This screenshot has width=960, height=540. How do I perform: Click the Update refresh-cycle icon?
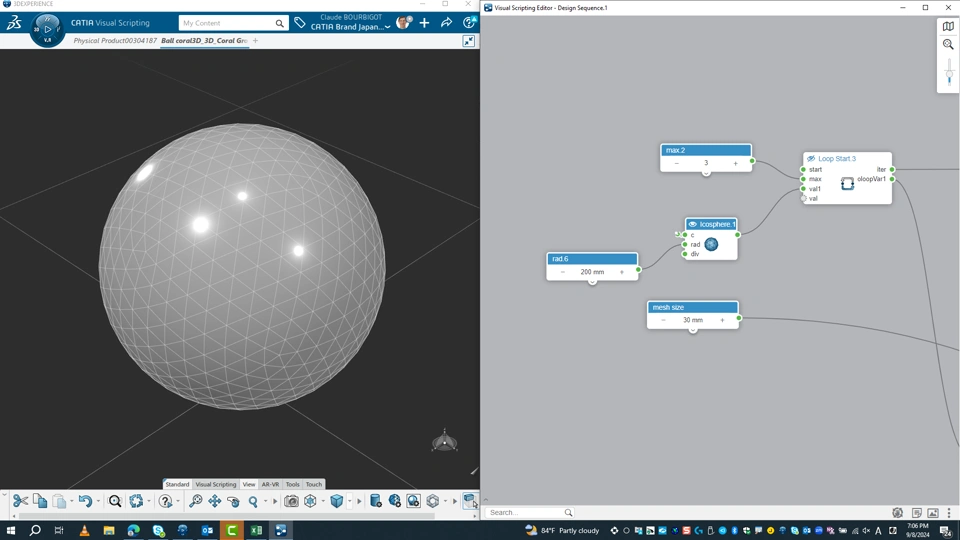click(x=136, y=501)
